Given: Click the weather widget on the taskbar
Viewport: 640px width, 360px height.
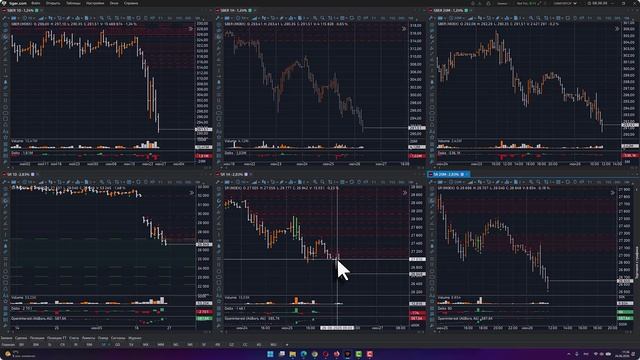Looking at the screenshot, I should [20, 353].
